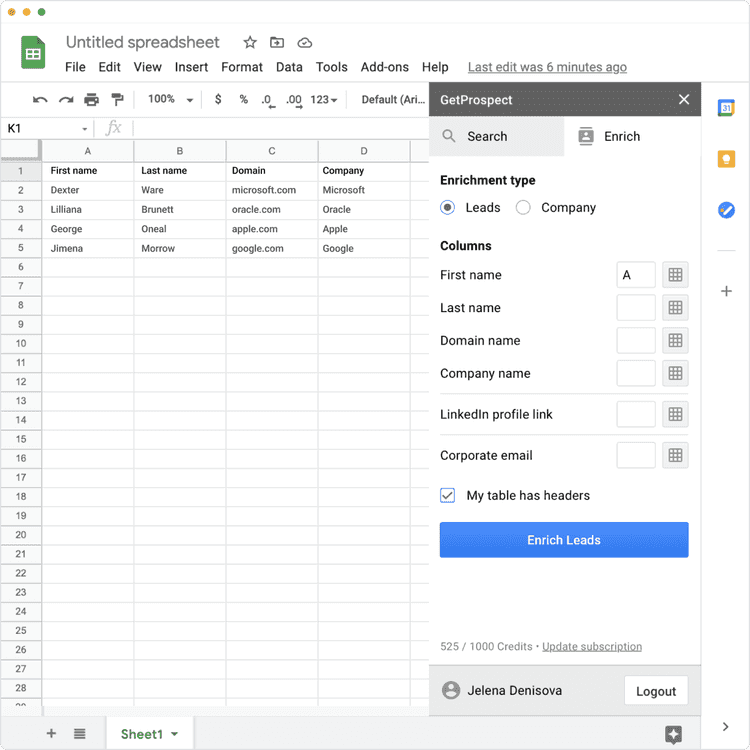Screen dimensions: 750x750
Task: Format as currency with dollar icon
Action: tap(218, 99)
